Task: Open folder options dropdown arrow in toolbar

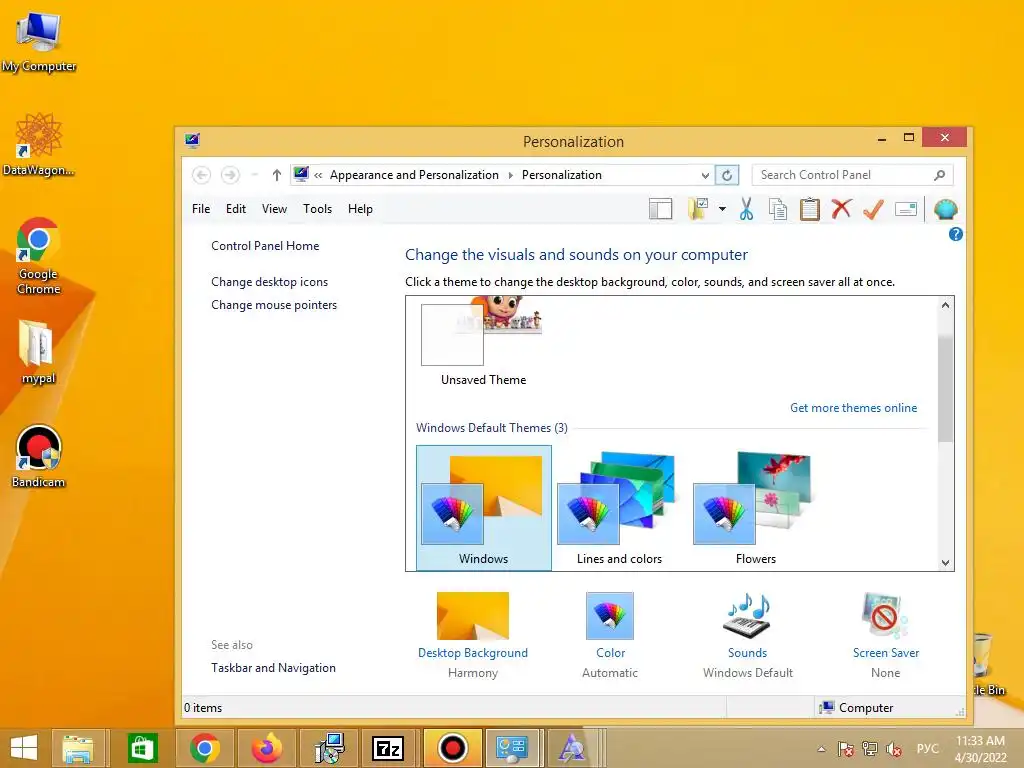Action: 722,209
